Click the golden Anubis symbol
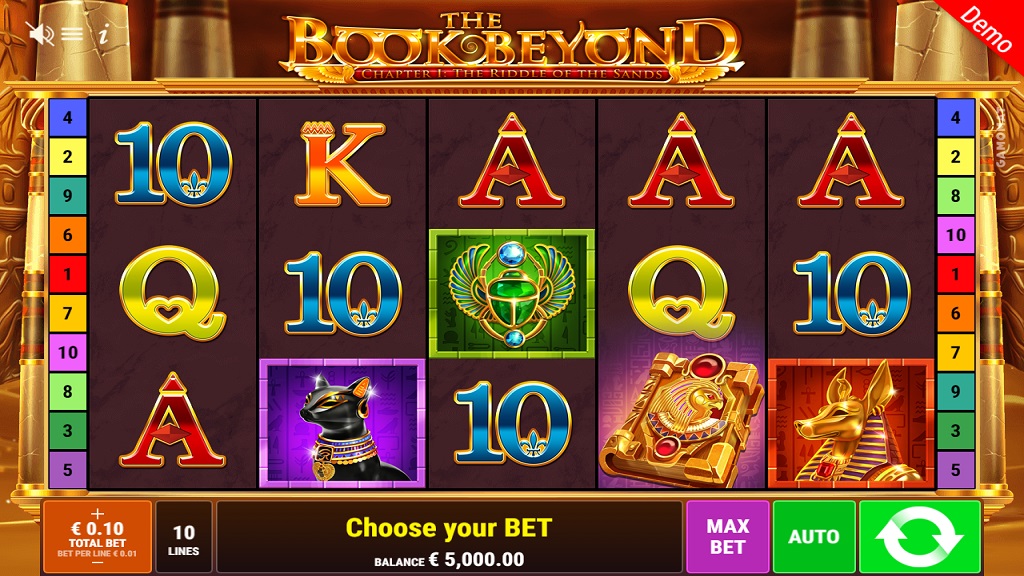 click(x=851, y=423)
